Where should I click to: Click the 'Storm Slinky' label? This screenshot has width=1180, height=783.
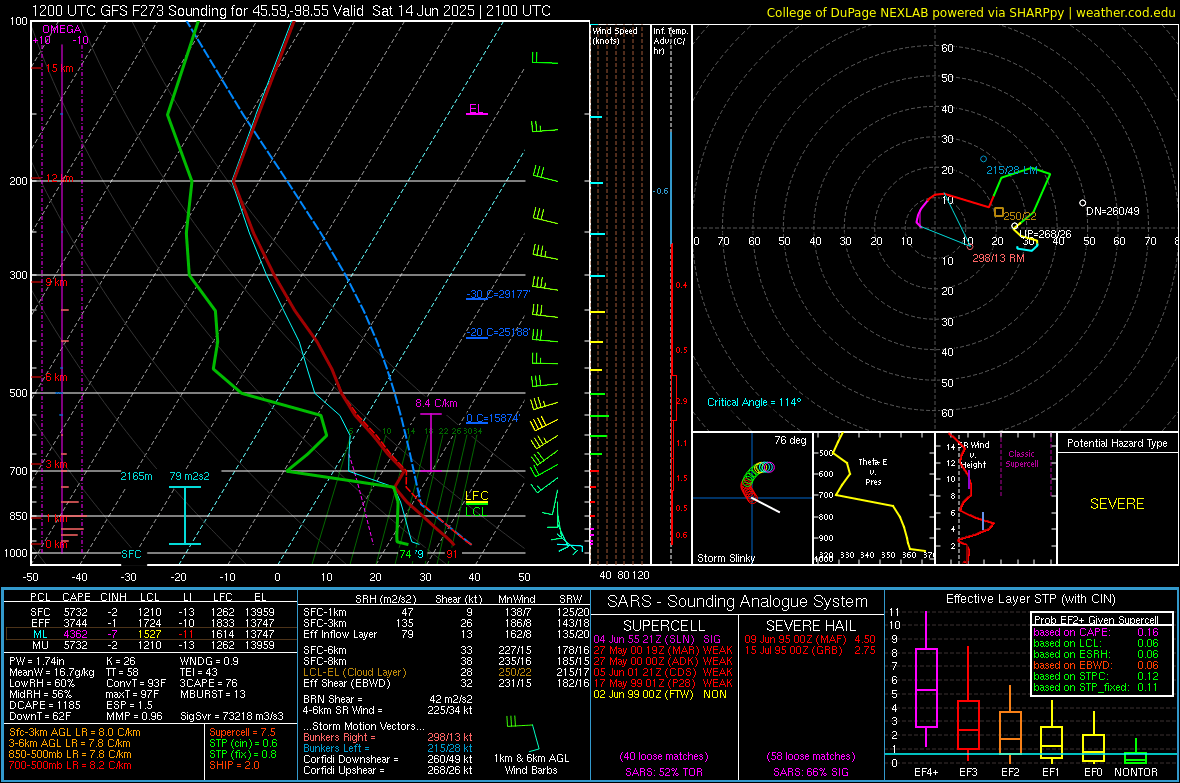(x=725, y=558)
